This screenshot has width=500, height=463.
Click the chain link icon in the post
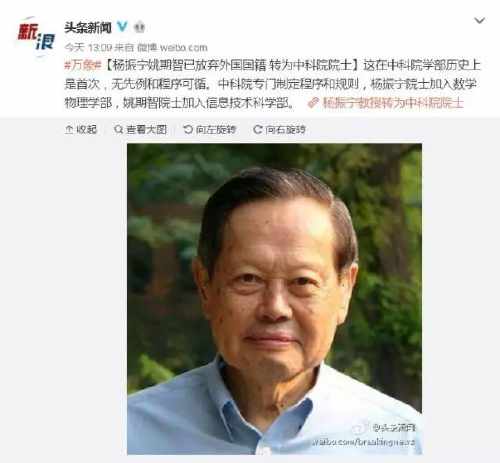click(313, 103)
